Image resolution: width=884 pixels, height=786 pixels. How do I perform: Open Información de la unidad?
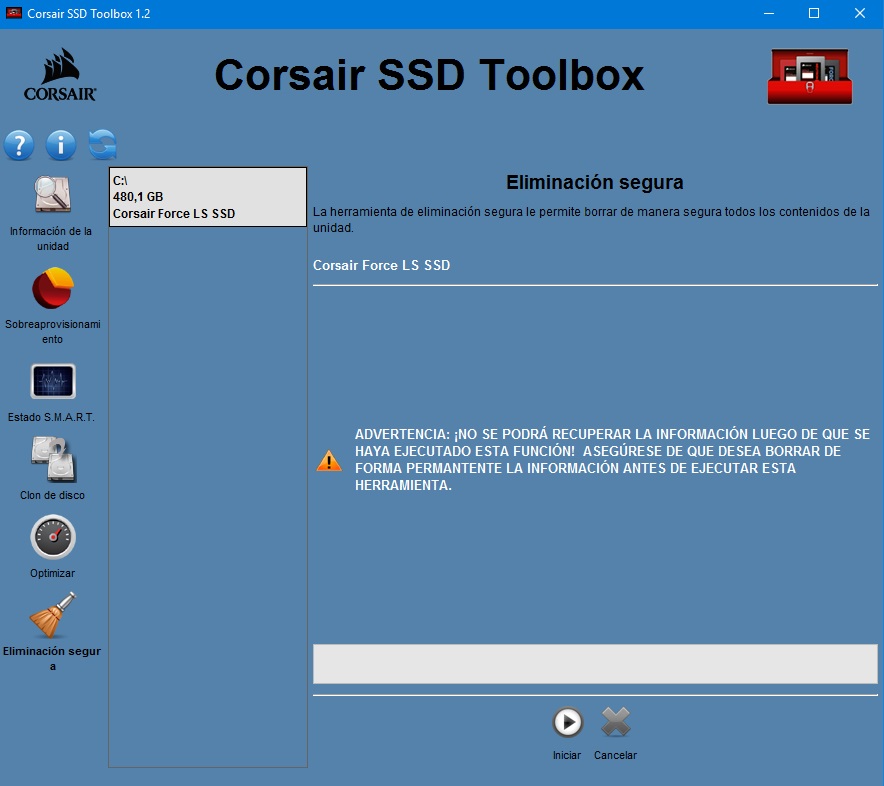pyautogui.click(x=52, y=196)
